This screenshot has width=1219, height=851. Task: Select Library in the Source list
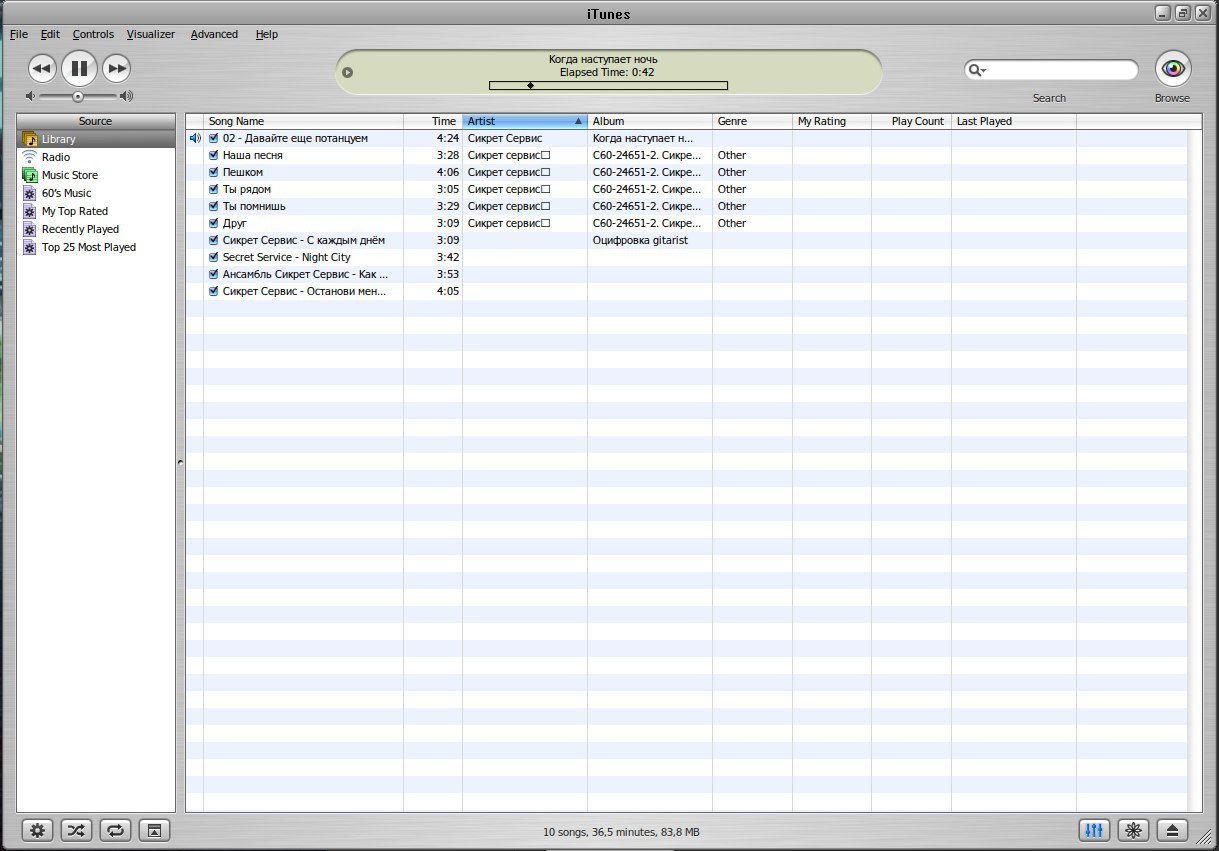[96, 139]
